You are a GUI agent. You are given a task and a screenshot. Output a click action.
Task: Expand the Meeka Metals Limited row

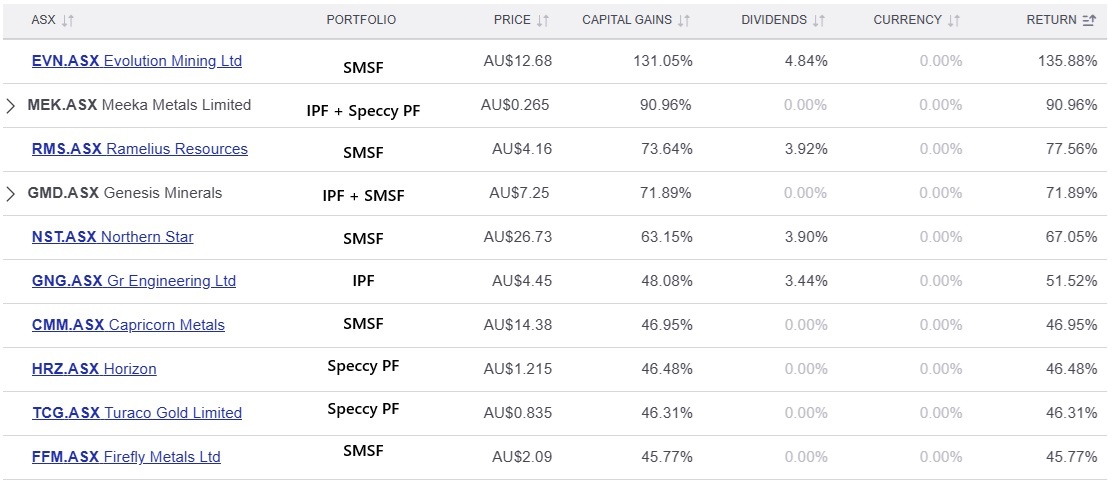[x=11, y=106]
